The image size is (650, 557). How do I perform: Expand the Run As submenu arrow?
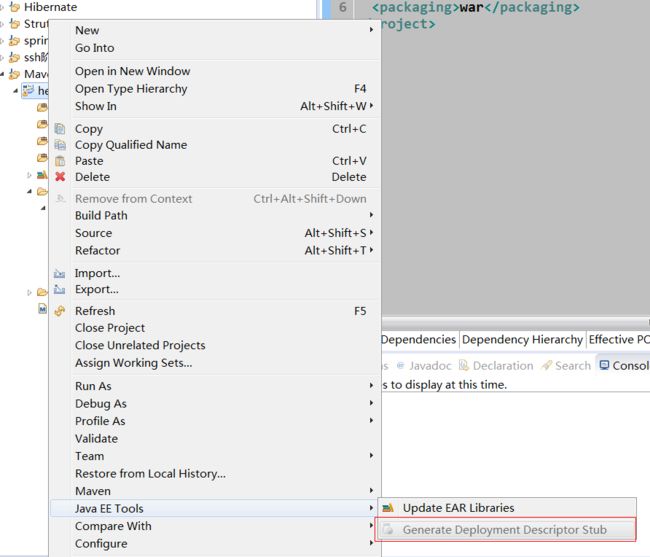click(371, 385)
